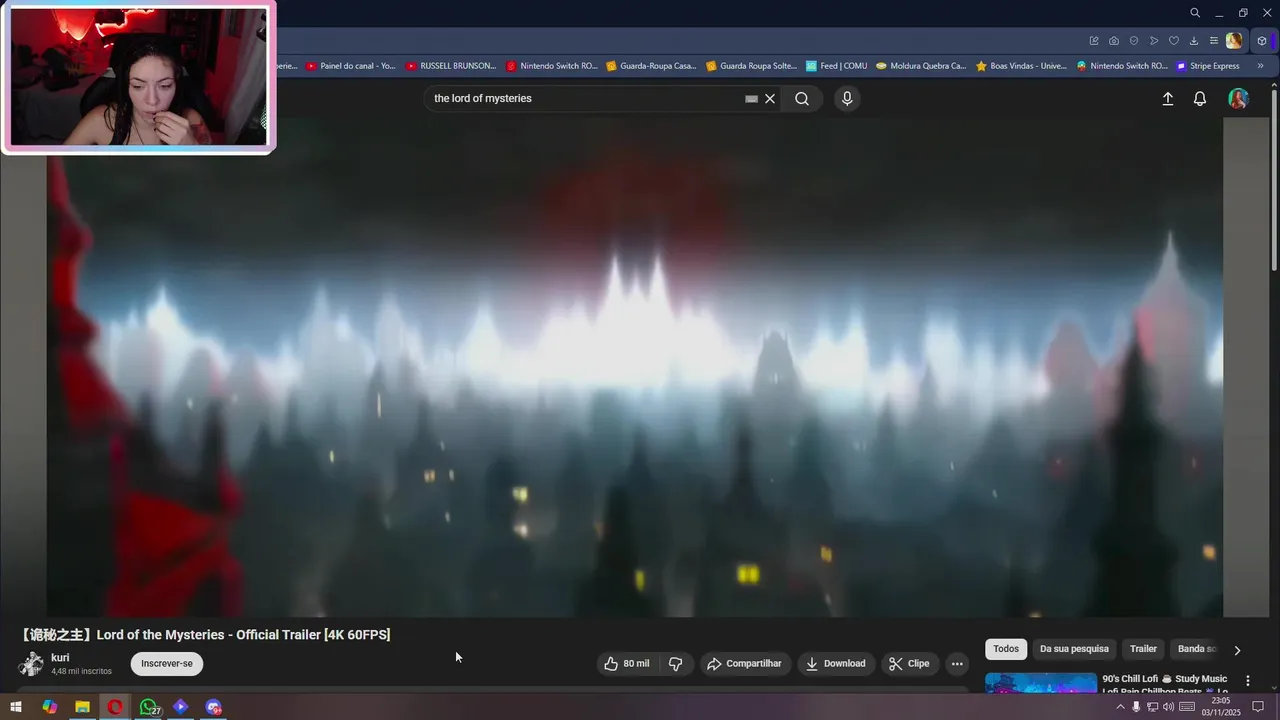Open Discord from the taskbar
Screen dimensions: 1280x720
[213, 707]
